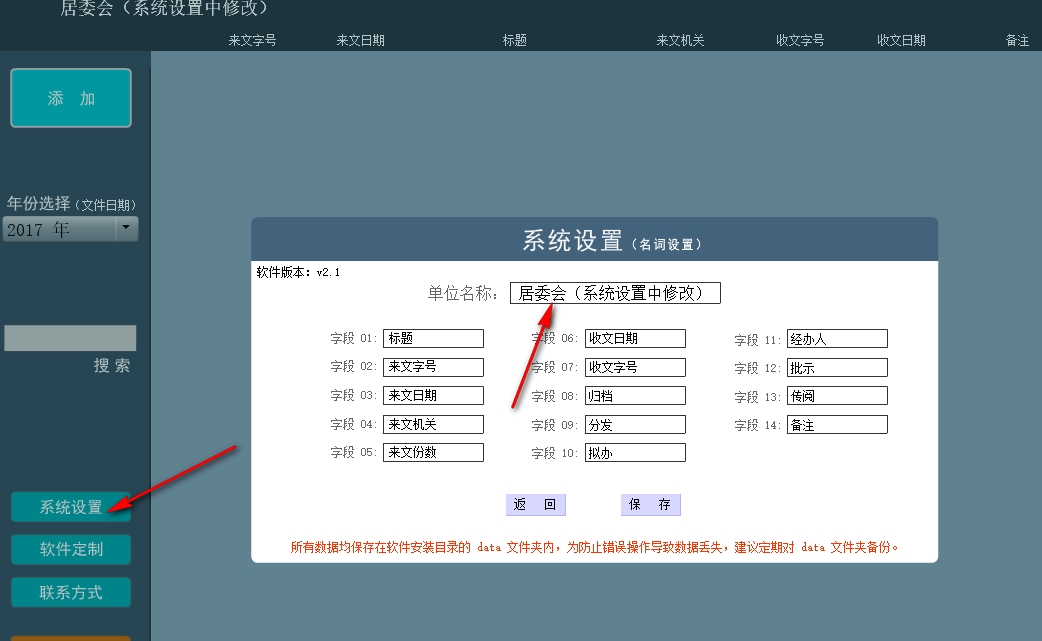Select 字段 10 field containing 拟办
The image size is (1042, 641).
pyautogui.click(x=635, y=452)
